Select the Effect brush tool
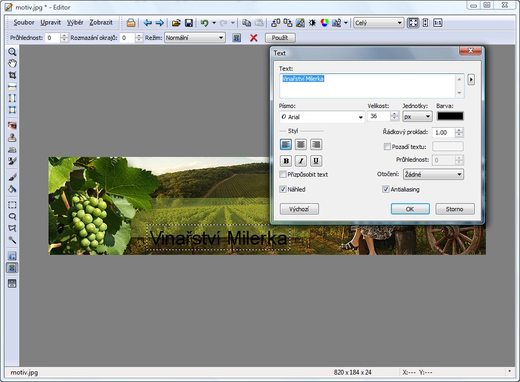 12,161
